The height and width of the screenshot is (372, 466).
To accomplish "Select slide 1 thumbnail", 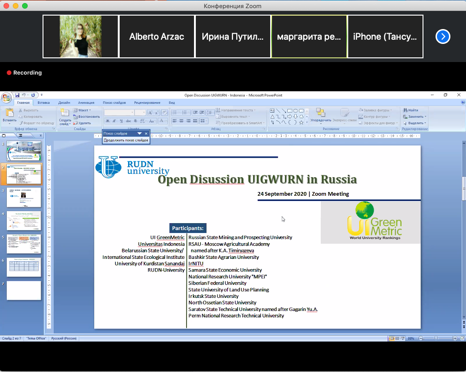I will (24, 151).
